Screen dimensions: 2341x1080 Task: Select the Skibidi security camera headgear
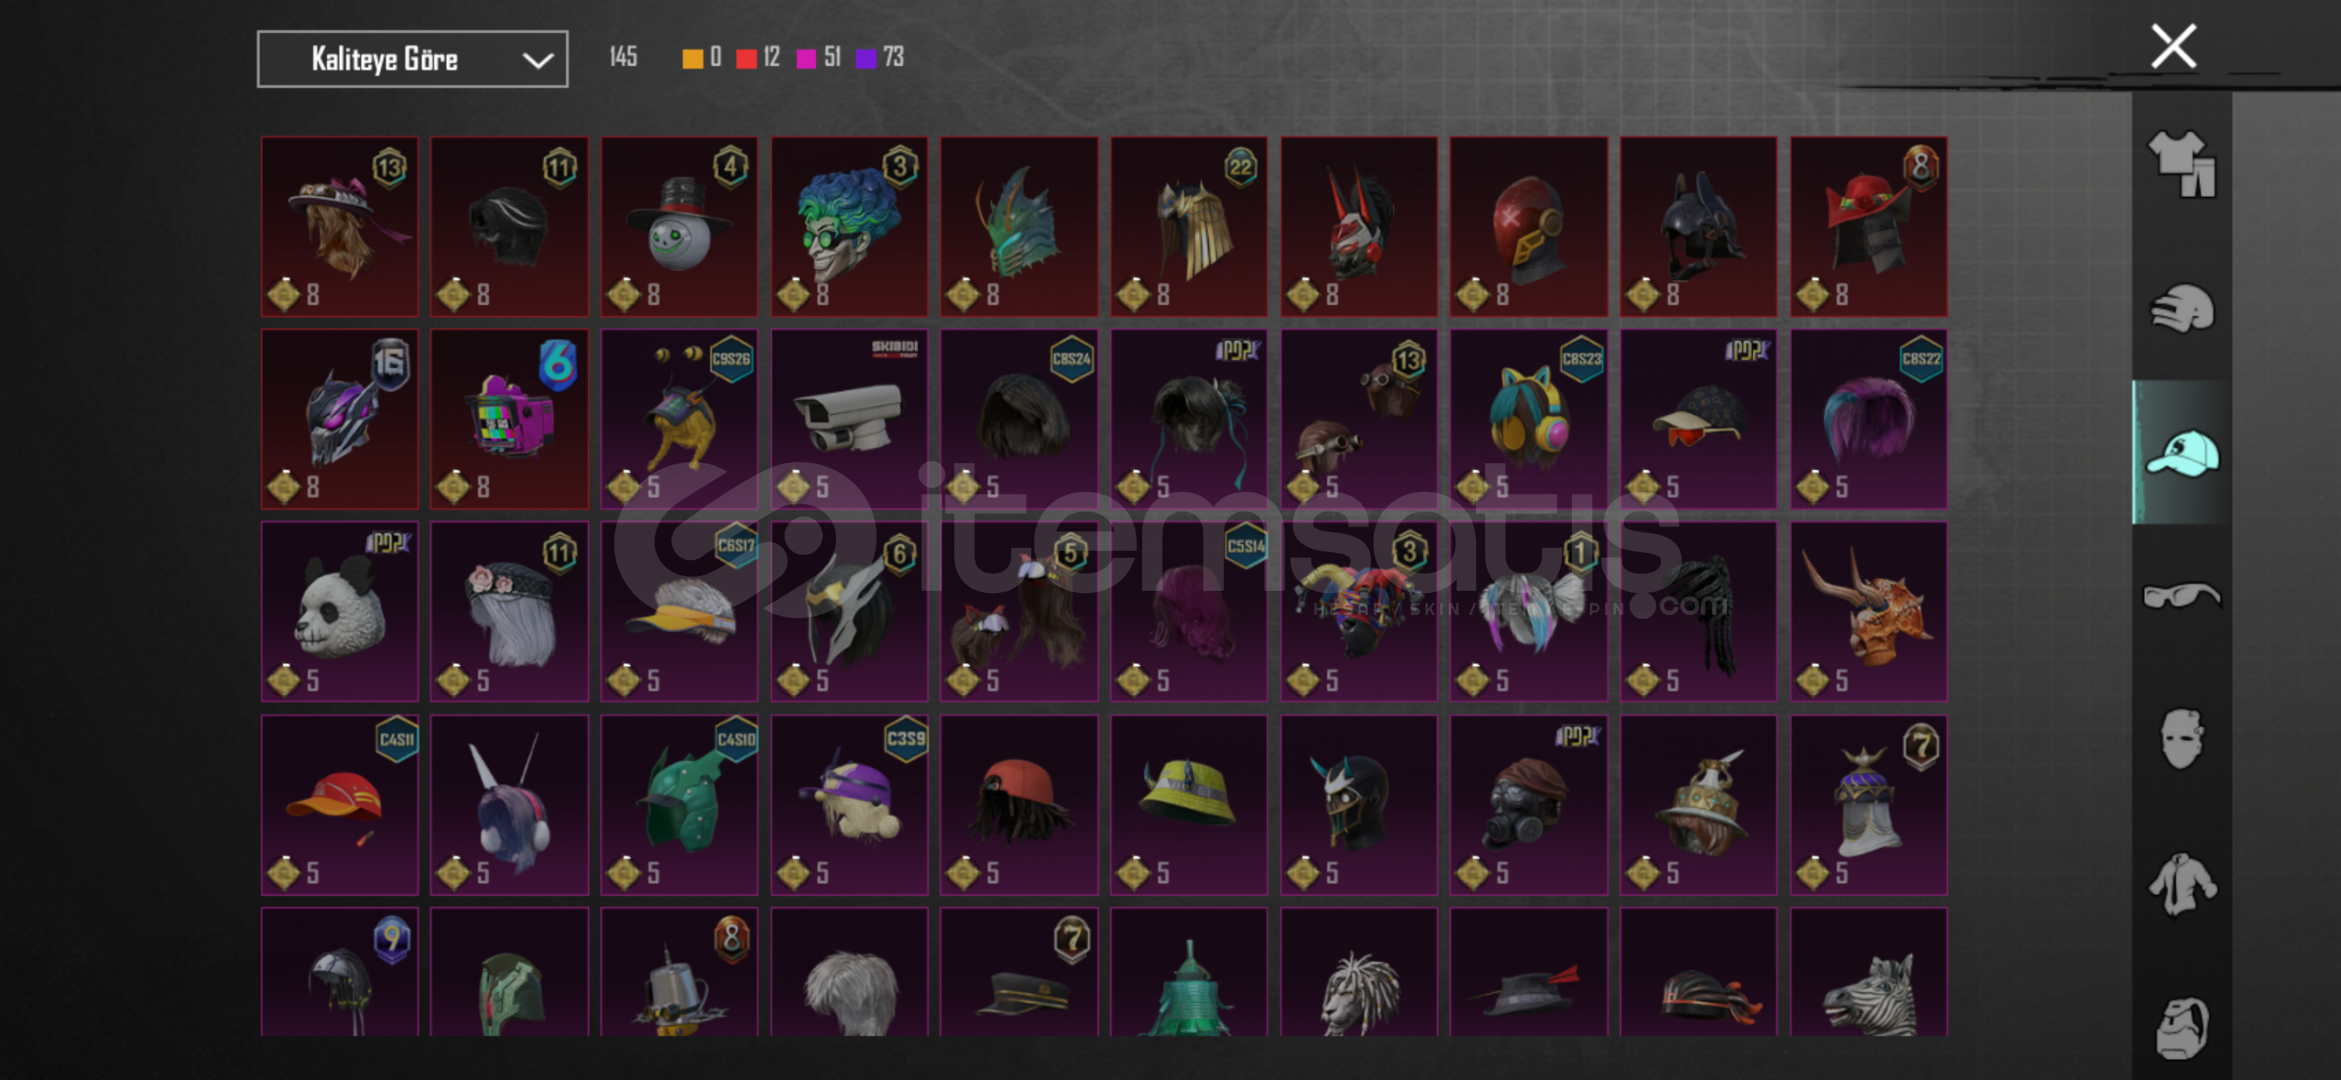pos(849,419)
